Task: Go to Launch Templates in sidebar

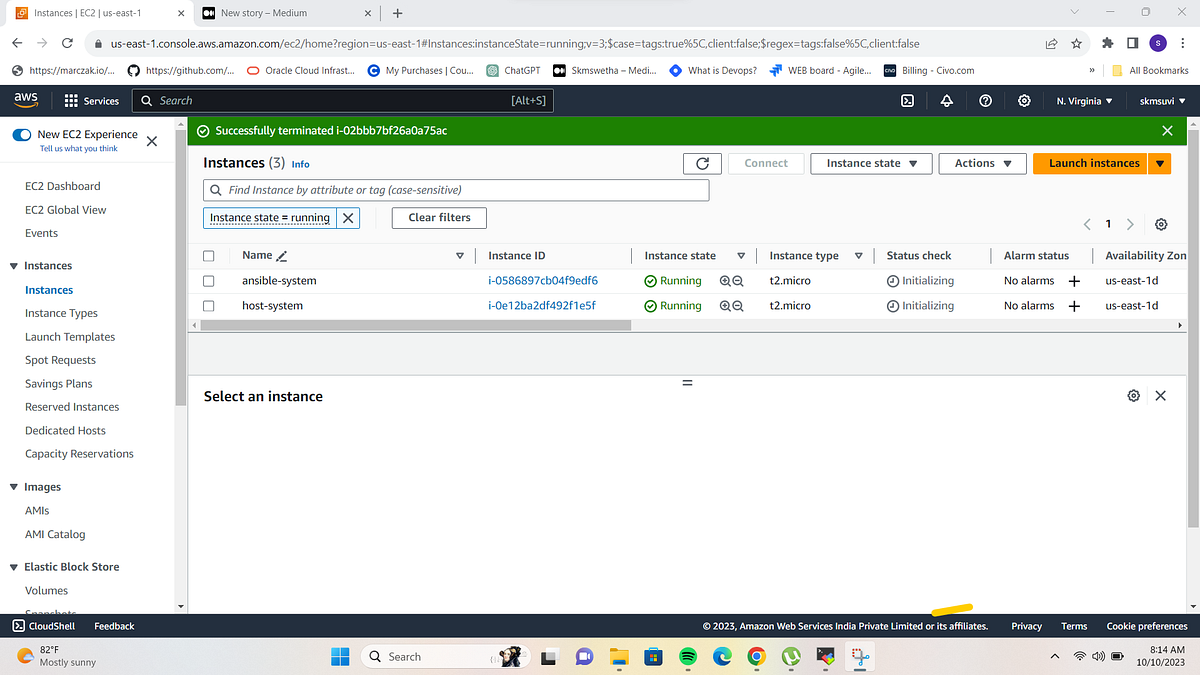Action: click(x=70, y=337)
